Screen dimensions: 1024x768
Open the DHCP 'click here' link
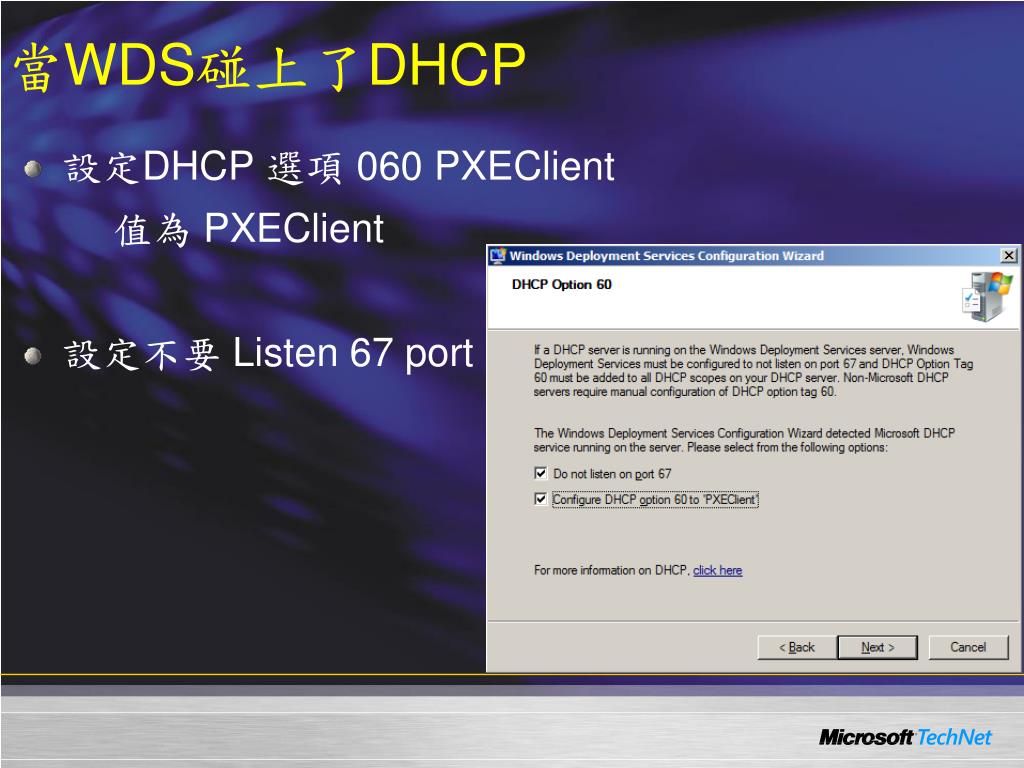[717, 570]
